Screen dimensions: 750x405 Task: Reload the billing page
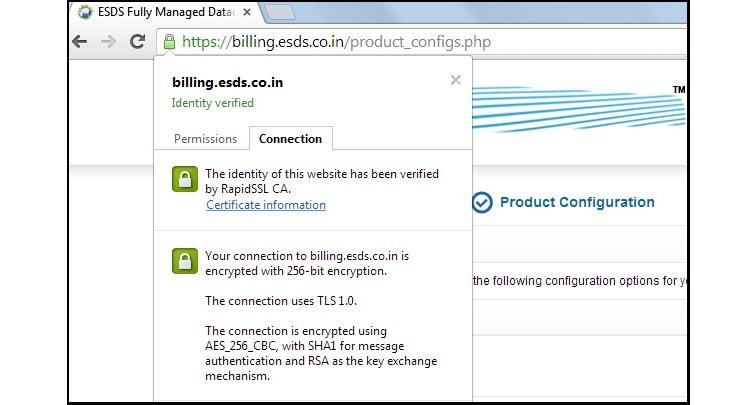point(138,42)
